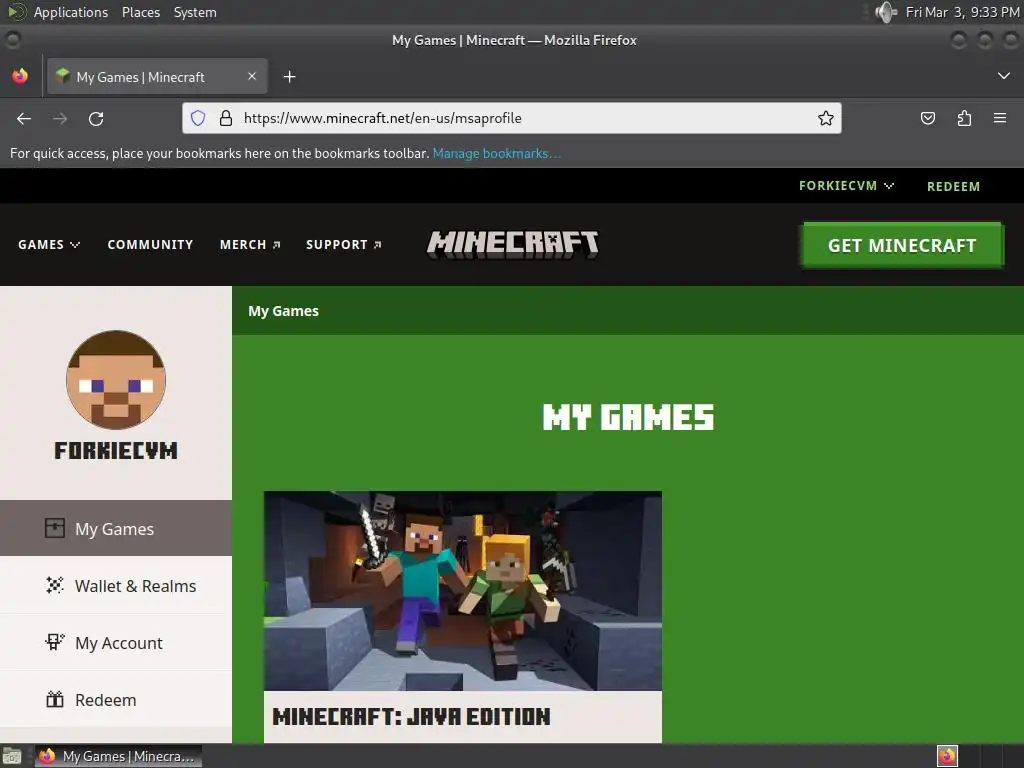Expand the Games navigation dropdown

pos(49,244)
